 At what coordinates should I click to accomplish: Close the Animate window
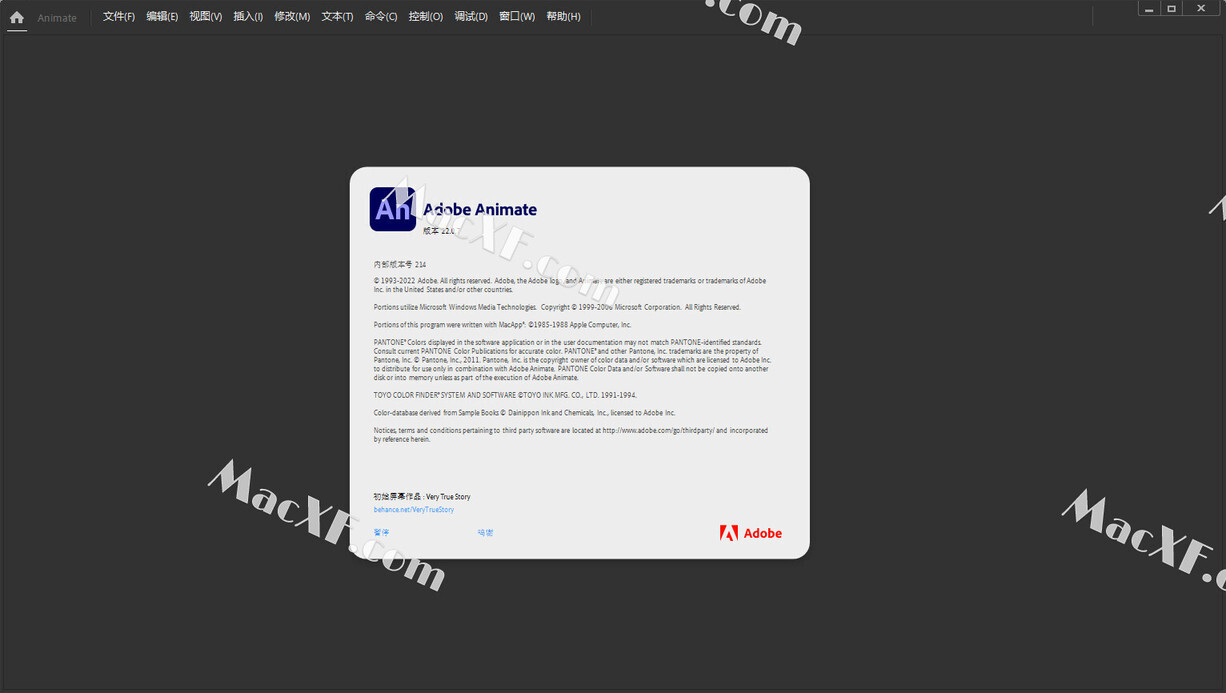point(1201,8)
